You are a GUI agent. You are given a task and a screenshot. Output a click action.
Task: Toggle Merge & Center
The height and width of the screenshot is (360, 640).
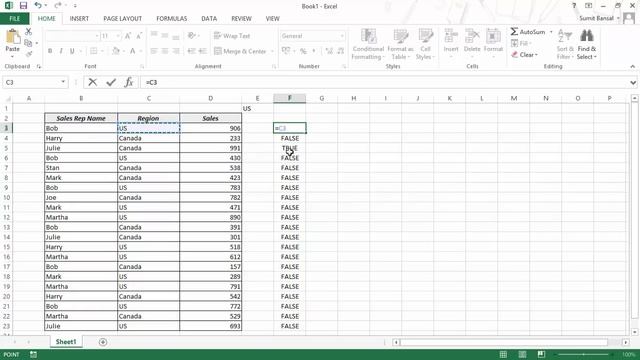240,51
